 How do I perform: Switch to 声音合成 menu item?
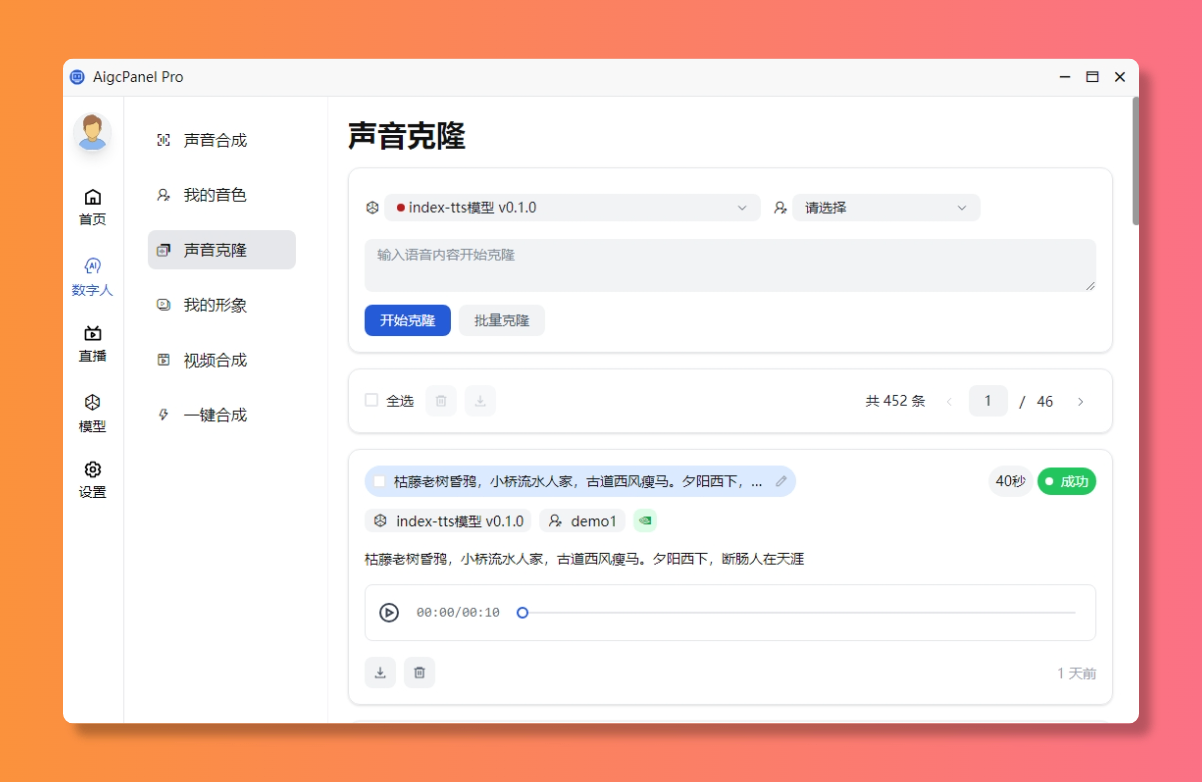click(x=215, y=141)
